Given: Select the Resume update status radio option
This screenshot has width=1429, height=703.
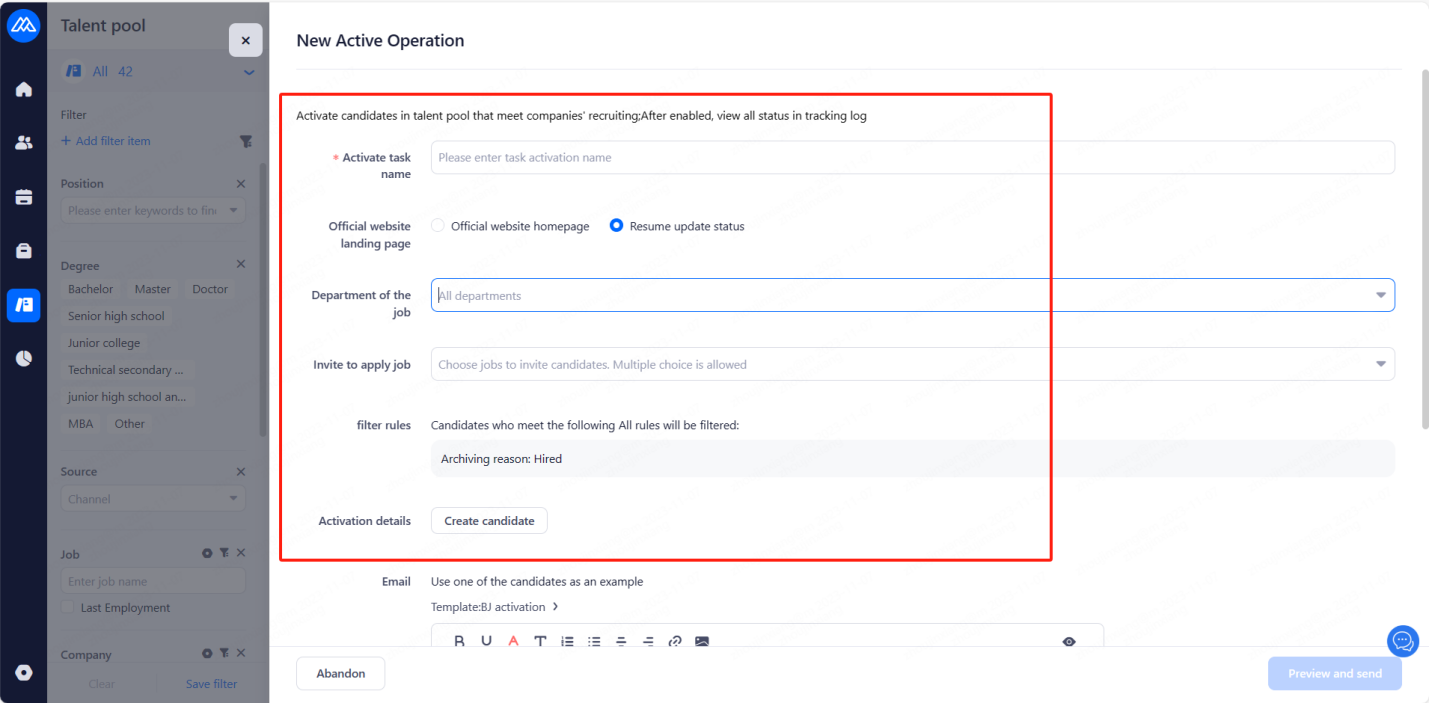Looking at the screenshot, I should [616, 226].
